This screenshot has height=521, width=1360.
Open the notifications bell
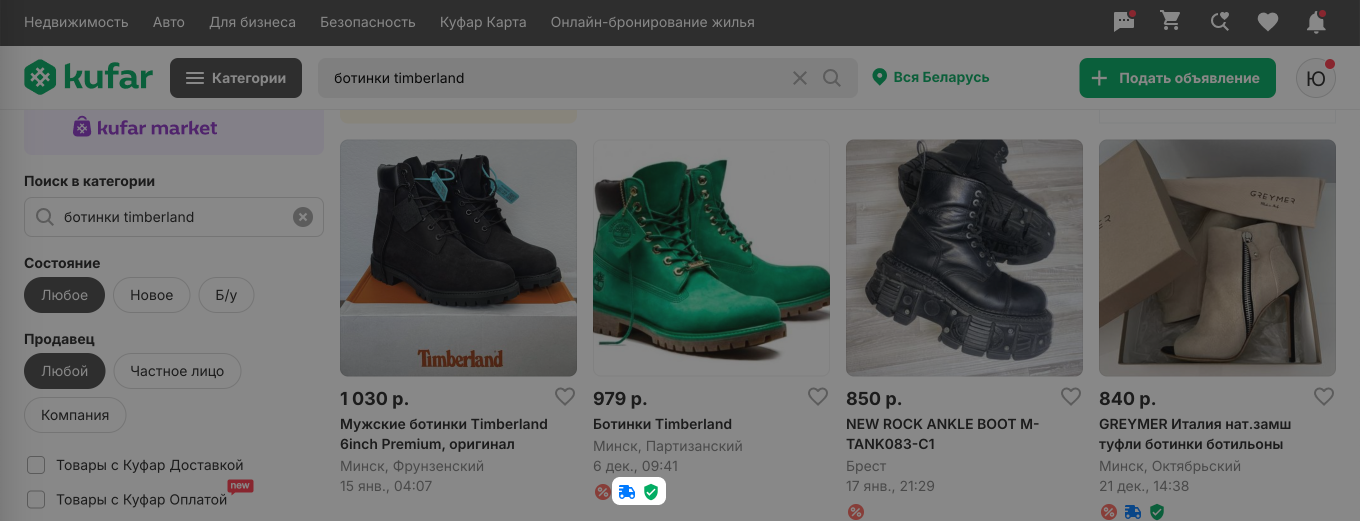(1316, 22)
